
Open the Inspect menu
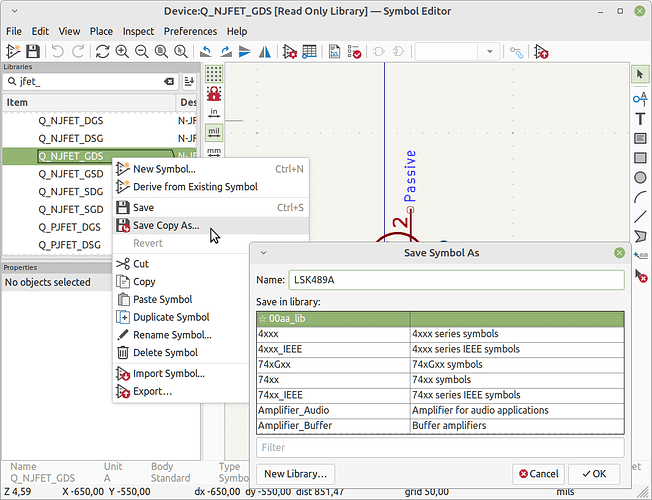click(138, 31)
